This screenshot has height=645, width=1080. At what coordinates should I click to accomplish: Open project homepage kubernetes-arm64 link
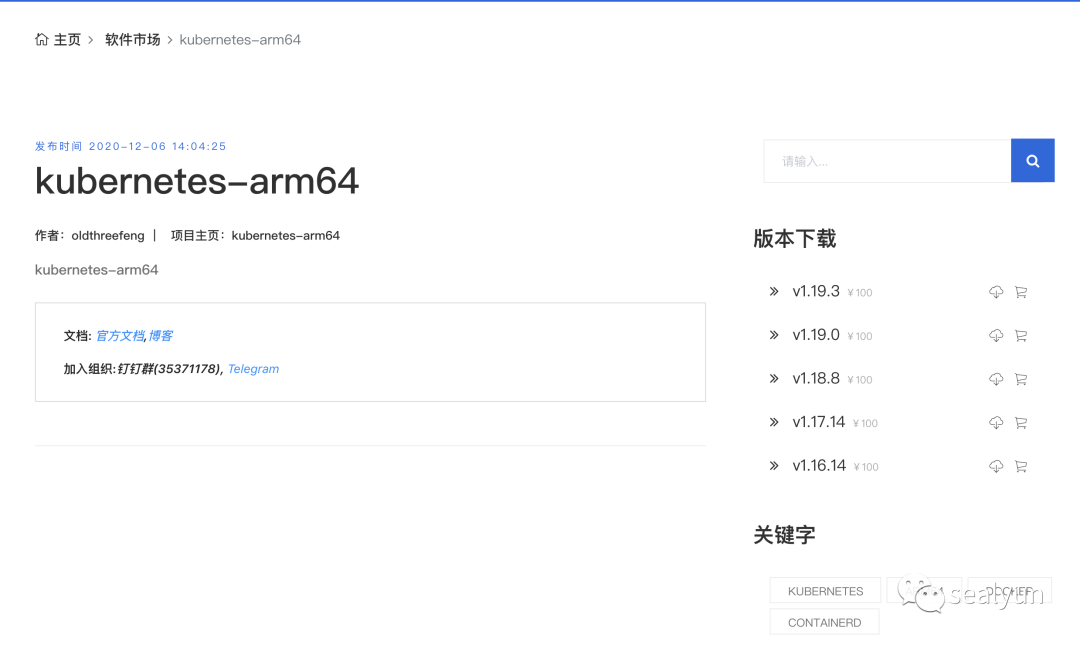pos(285,236)
